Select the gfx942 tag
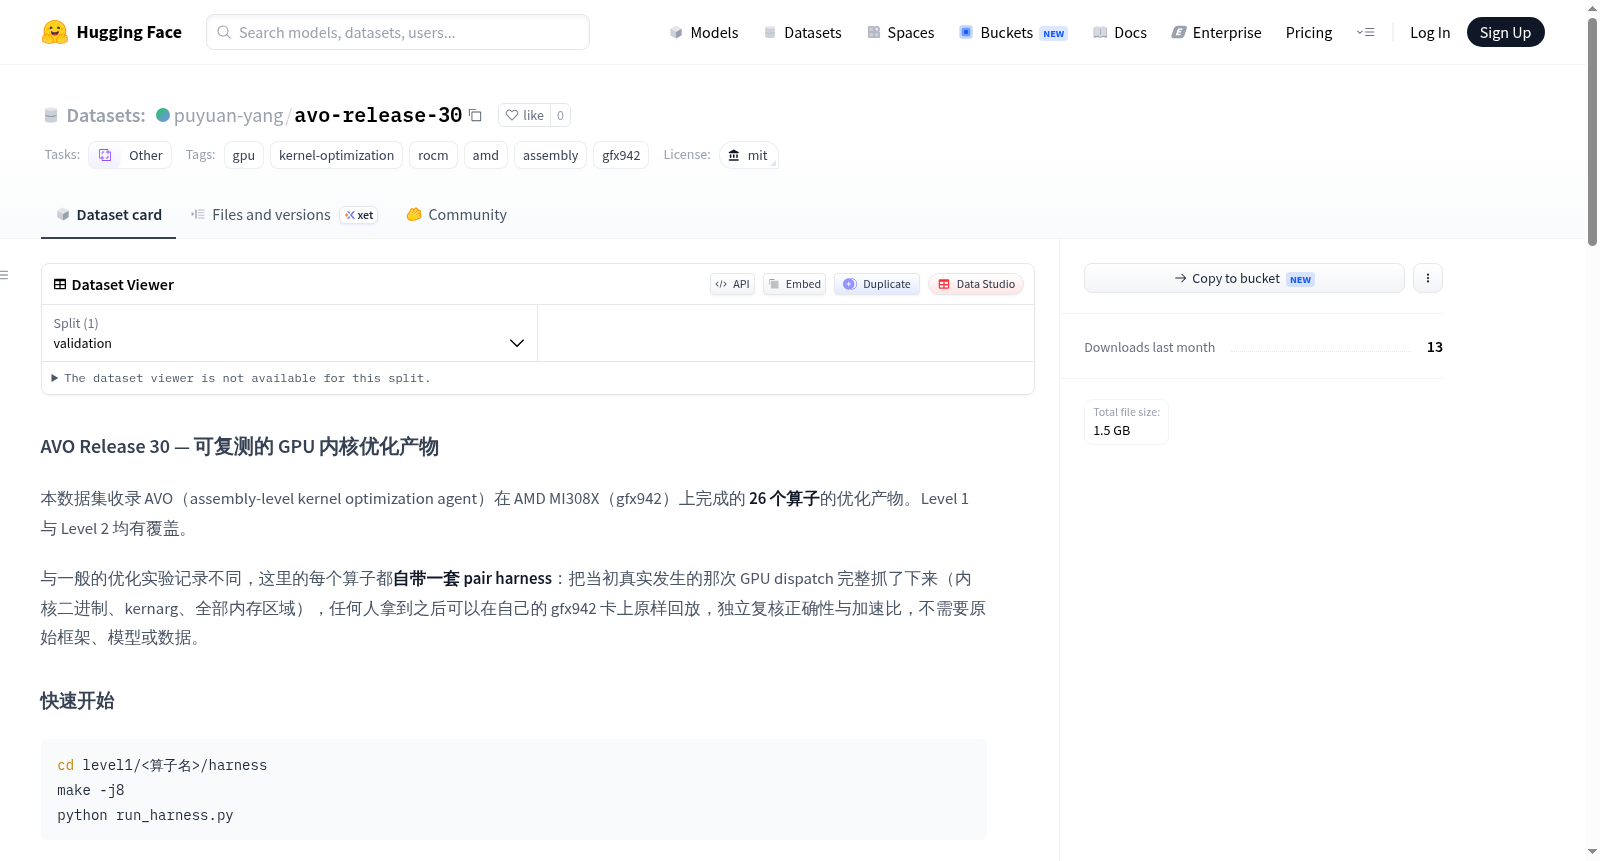Screen dimensions: 1600x861 pyautogui.click(x=621, y=155)
